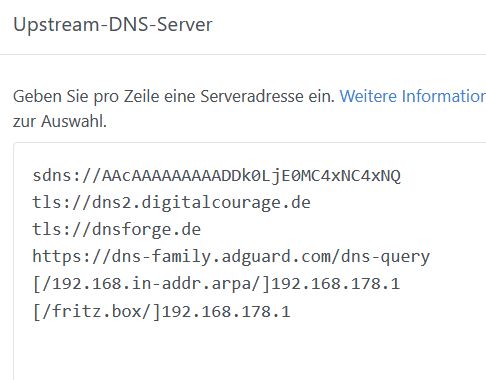Click the word adguard in the https entry
This screenshot has height=380, width=486.
pyautogui.click(x=256, y=257)
